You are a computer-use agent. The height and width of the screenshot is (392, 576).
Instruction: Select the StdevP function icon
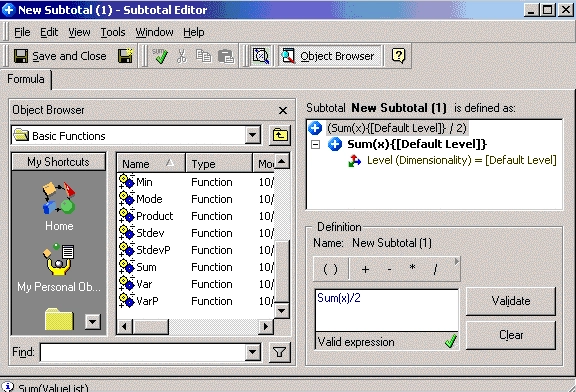coord(127,250)
